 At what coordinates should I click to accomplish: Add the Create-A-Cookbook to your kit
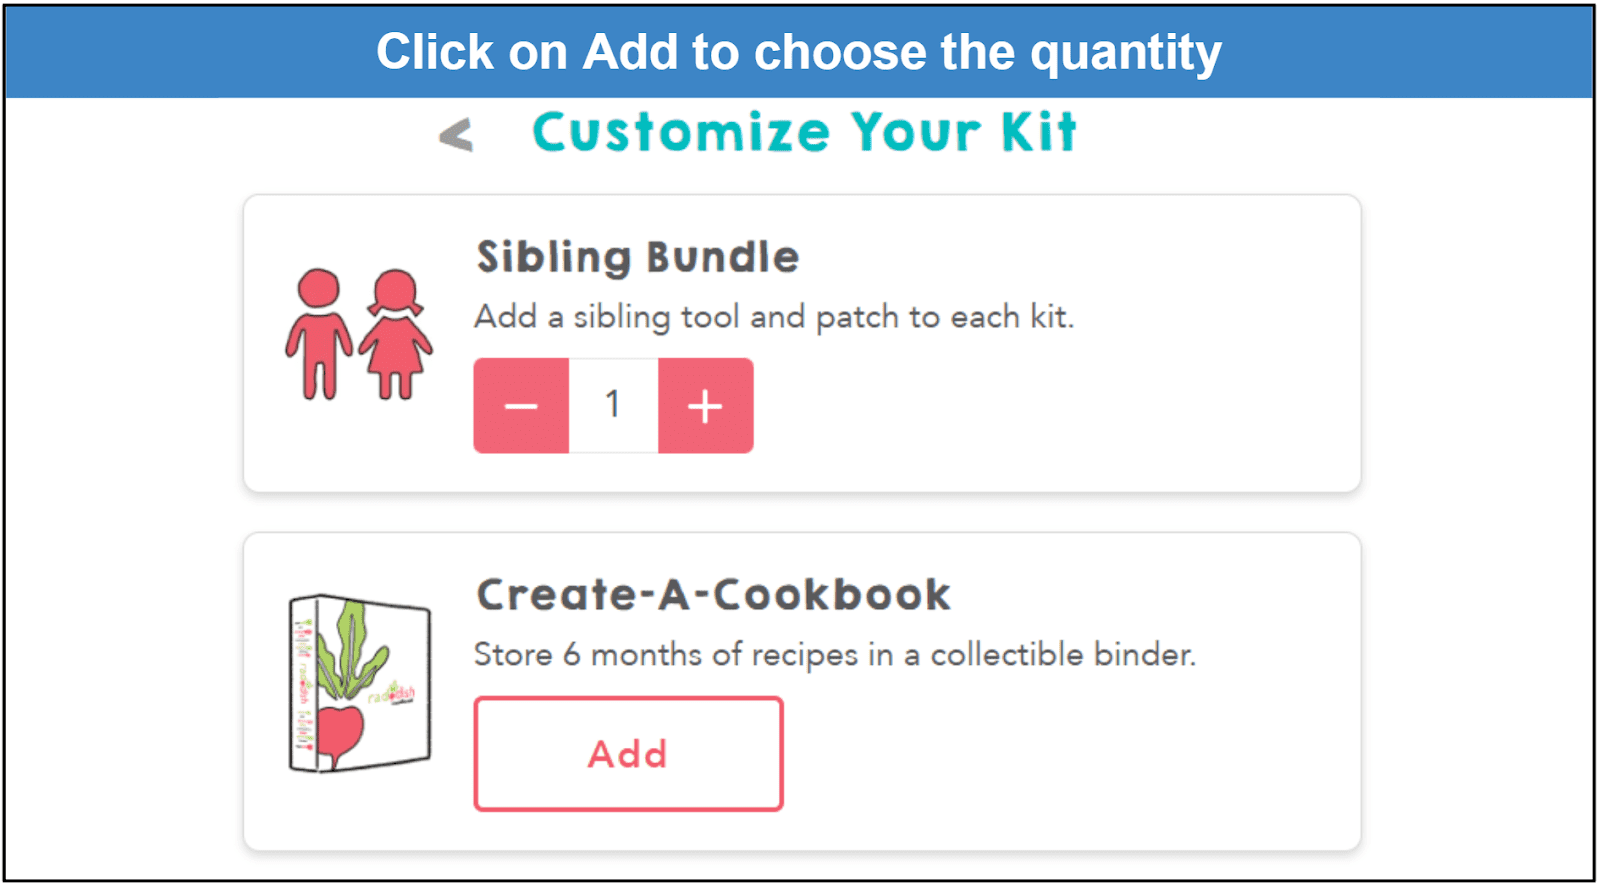[x=628, y=754]
